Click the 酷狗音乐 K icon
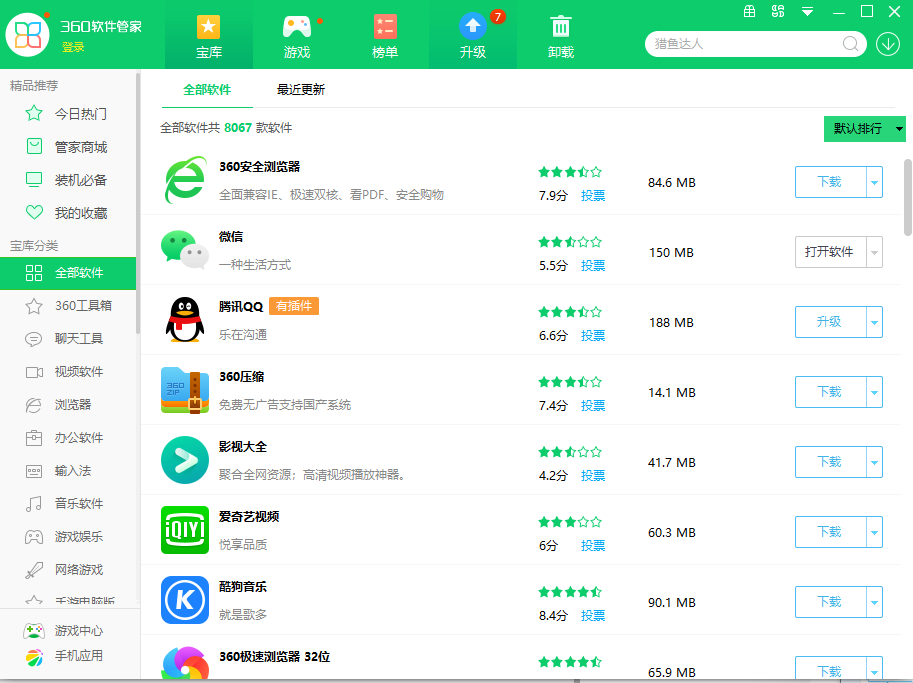This screenshot has height=683, width=913. coord(185,602)
